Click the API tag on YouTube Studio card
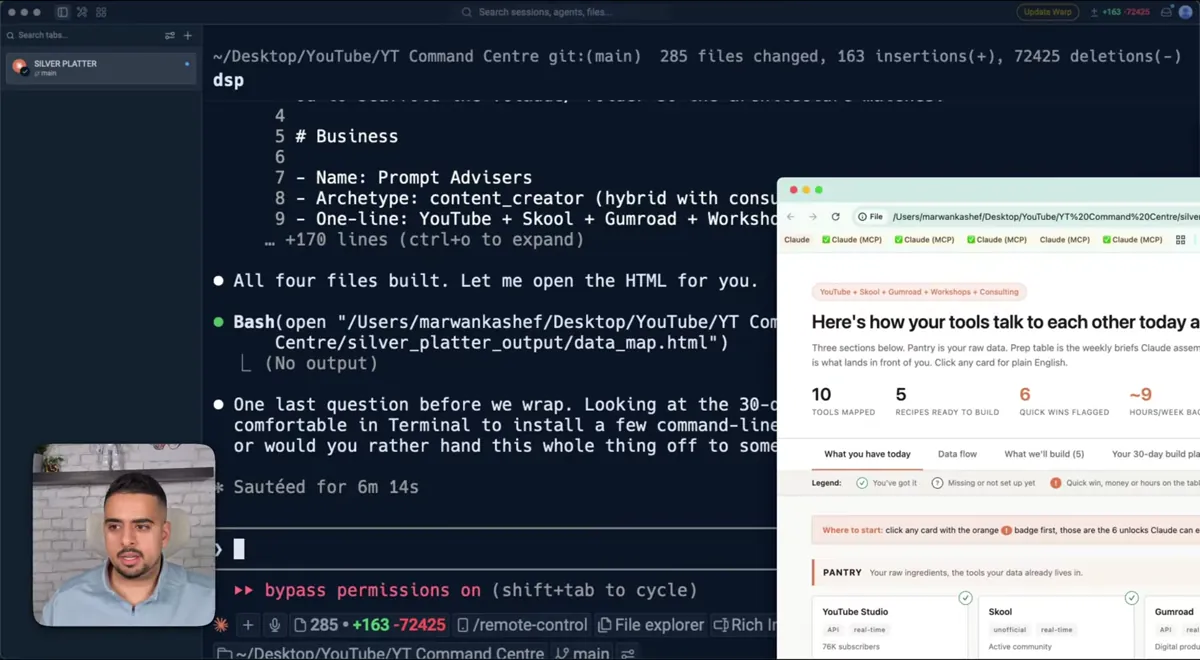The image size is (1200, 660). [x=833, y=630]
